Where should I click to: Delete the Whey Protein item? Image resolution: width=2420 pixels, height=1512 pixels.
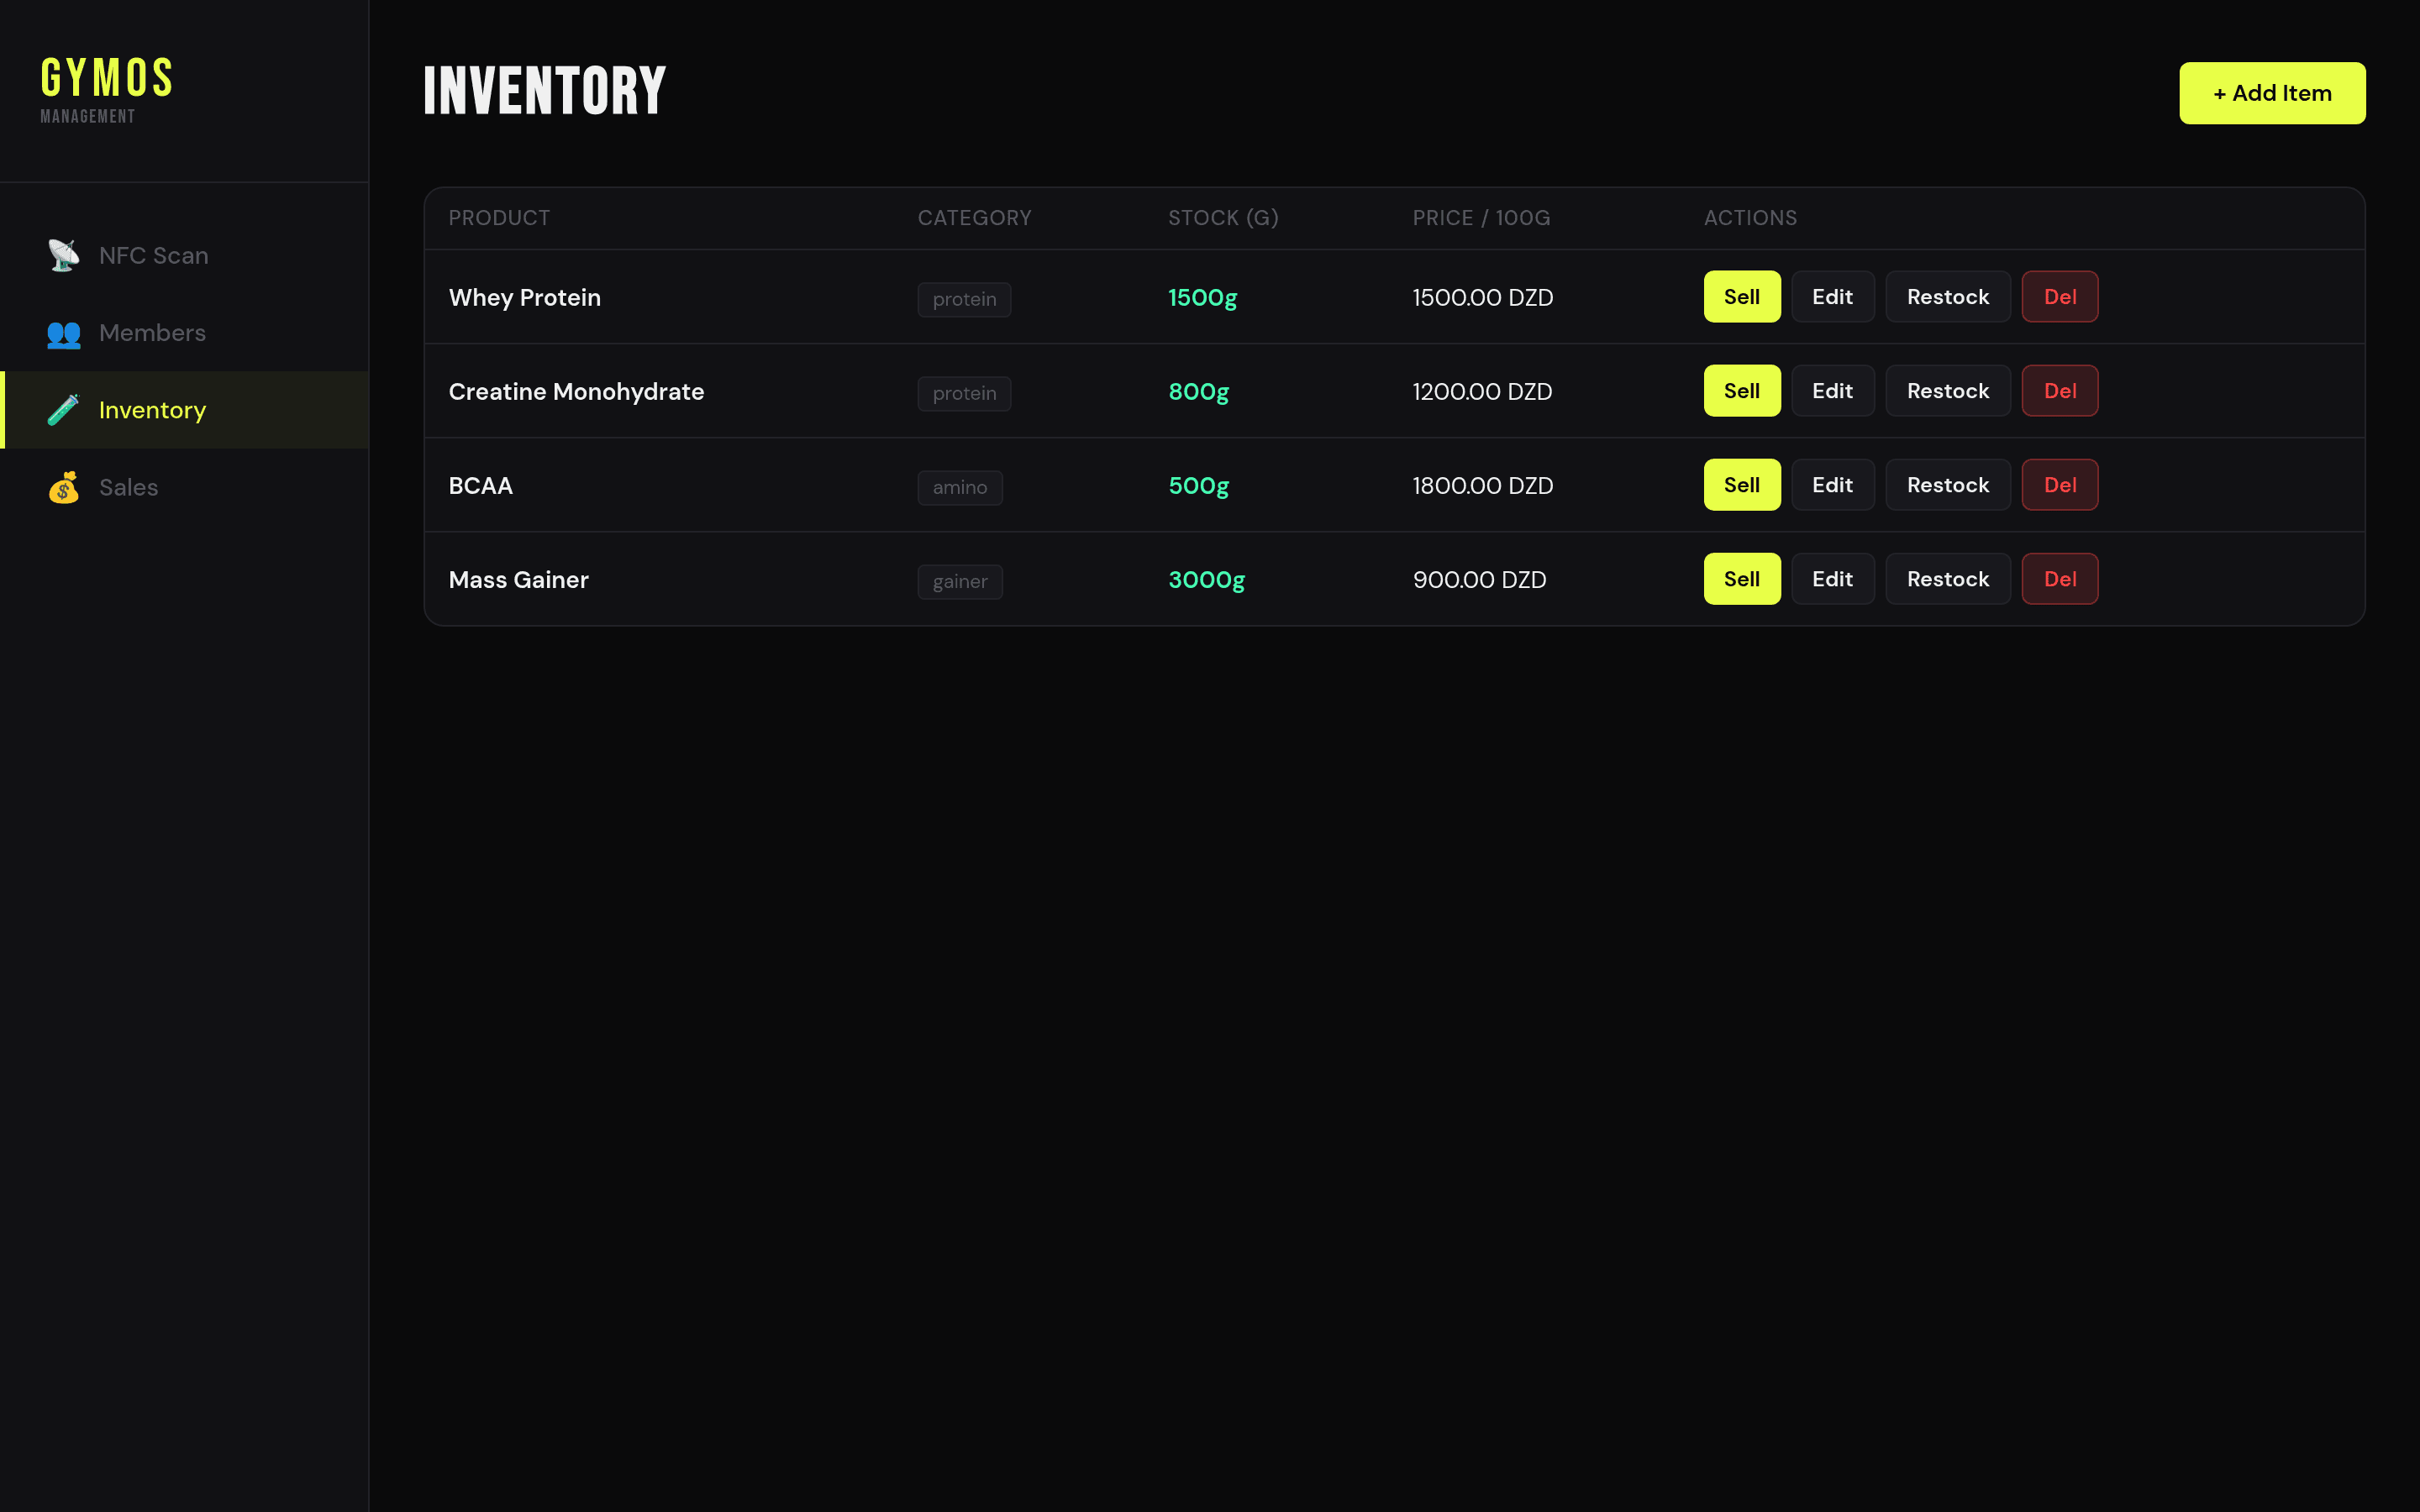click(2060, 297)
